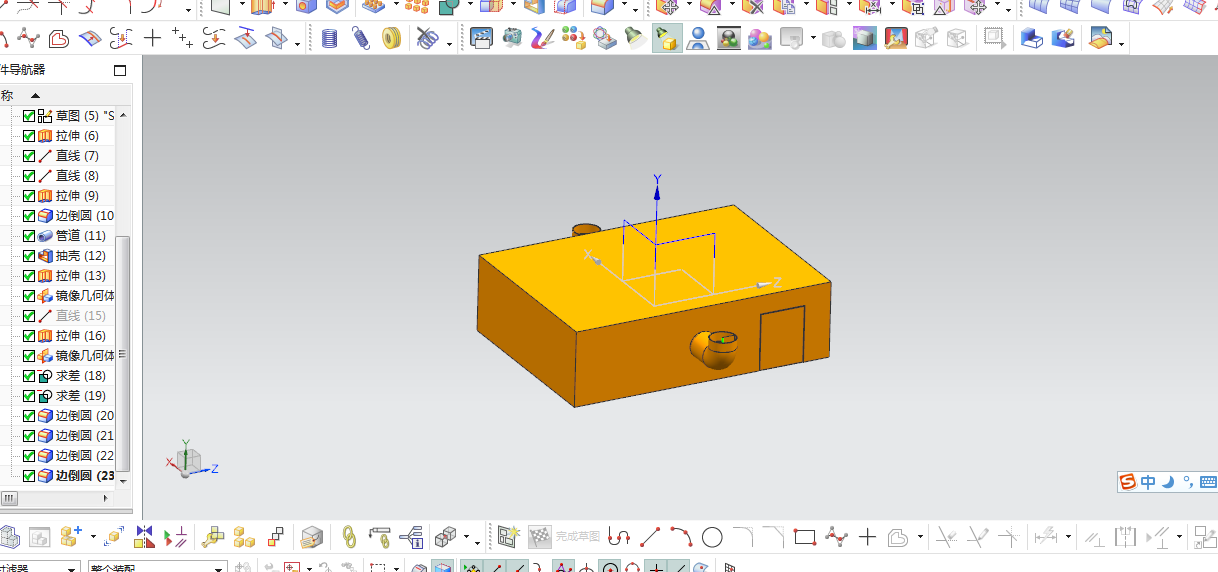Click the camera capture icon
The width and height of the screenshot is (1218, 572).
512,39
